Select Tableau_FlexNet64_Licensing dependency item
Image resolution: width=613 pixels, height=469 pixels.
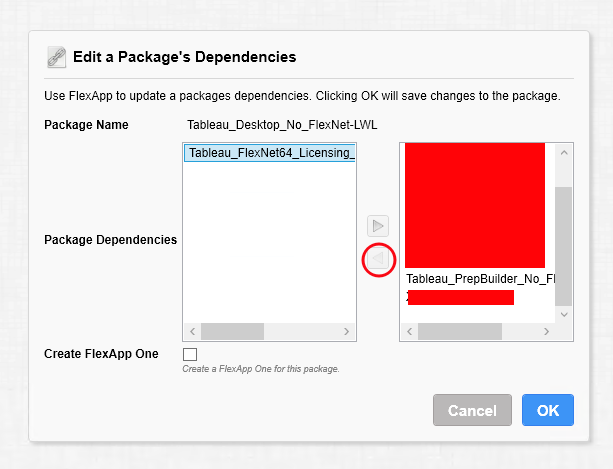coord(269,153)
